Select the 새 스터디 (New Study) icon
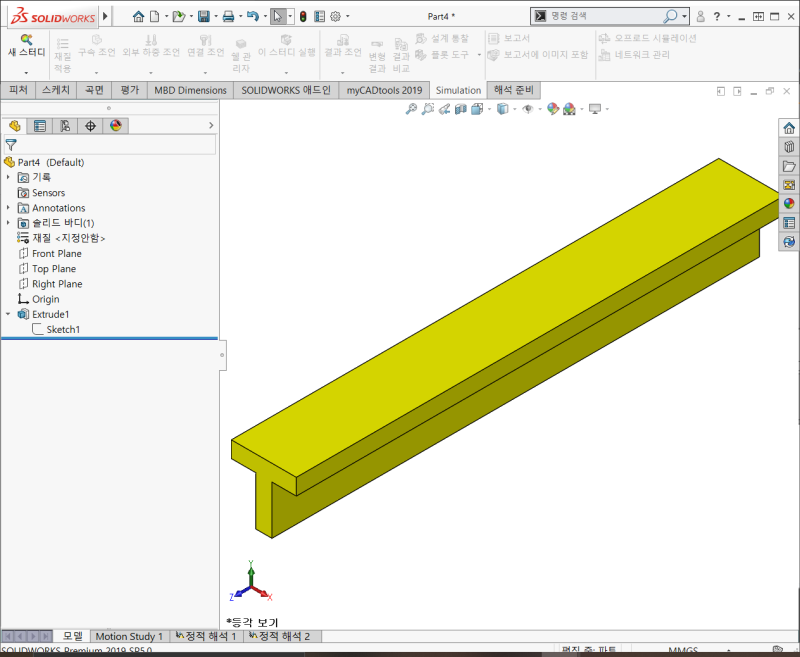Screen dimensions: 800x657 [x=26, y=40]
